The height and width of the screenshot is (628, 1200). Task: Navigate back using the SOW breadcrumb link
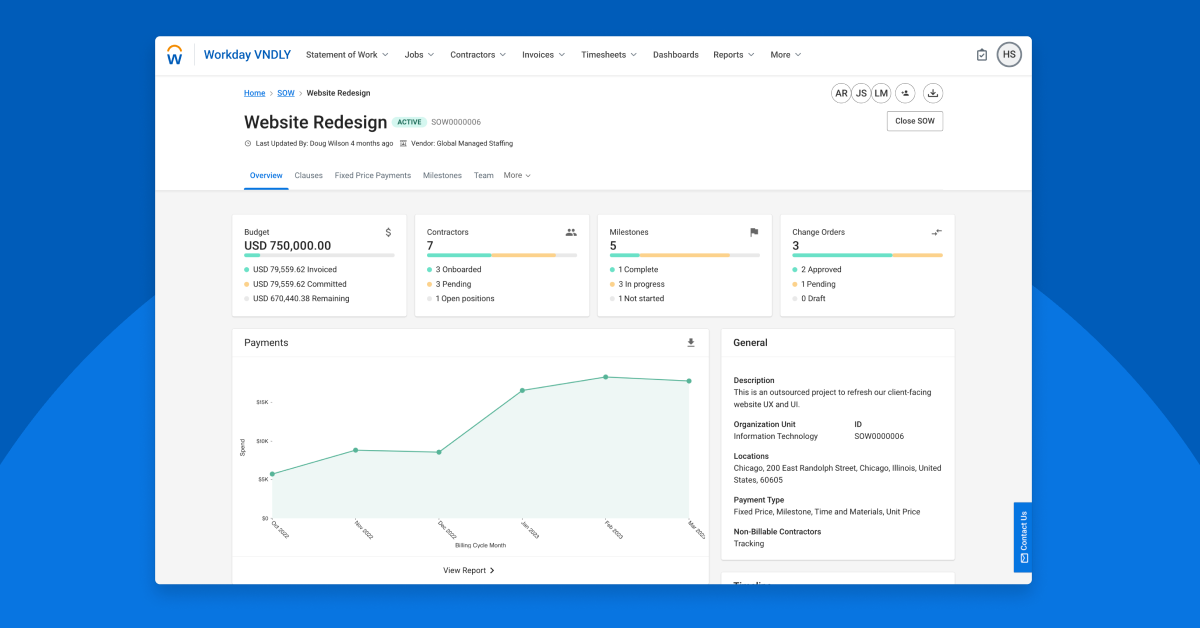click(285, 92)
